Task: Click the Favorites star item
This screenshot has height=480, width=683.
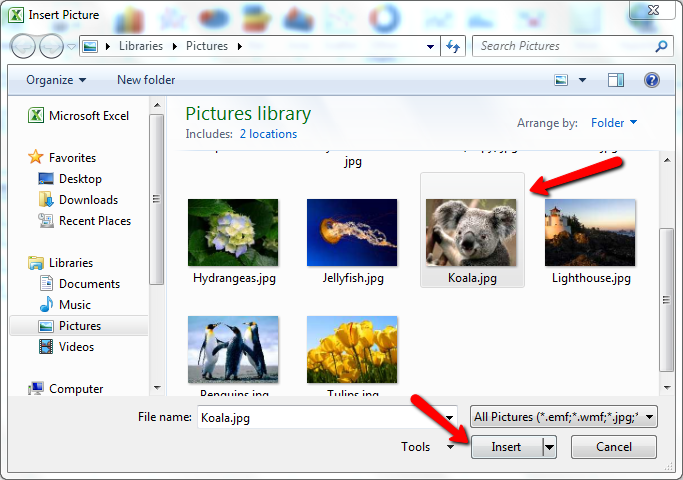Action: click(x=62, y=158)
